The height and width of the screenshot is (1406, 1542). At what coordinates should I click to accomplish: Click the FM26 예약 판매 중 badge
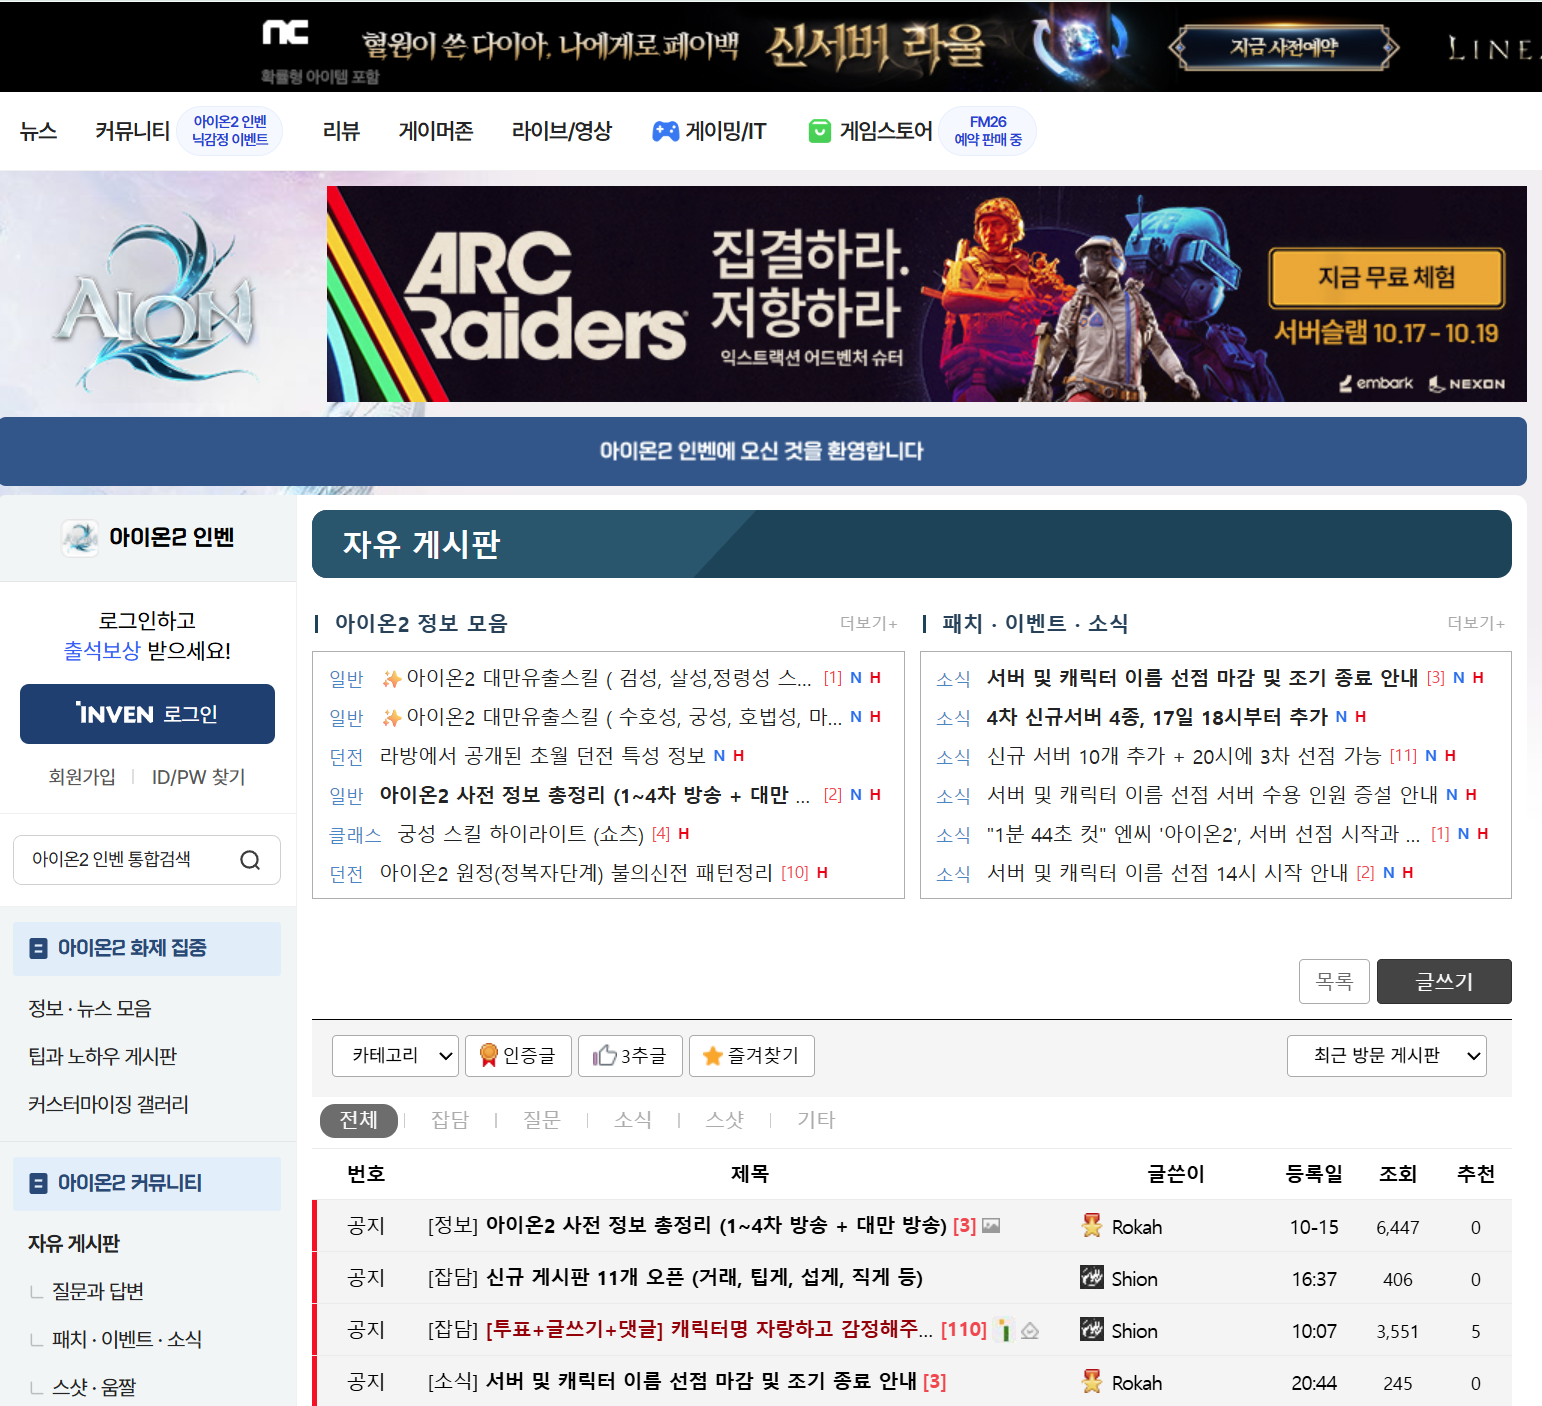(x=988, y=131)
